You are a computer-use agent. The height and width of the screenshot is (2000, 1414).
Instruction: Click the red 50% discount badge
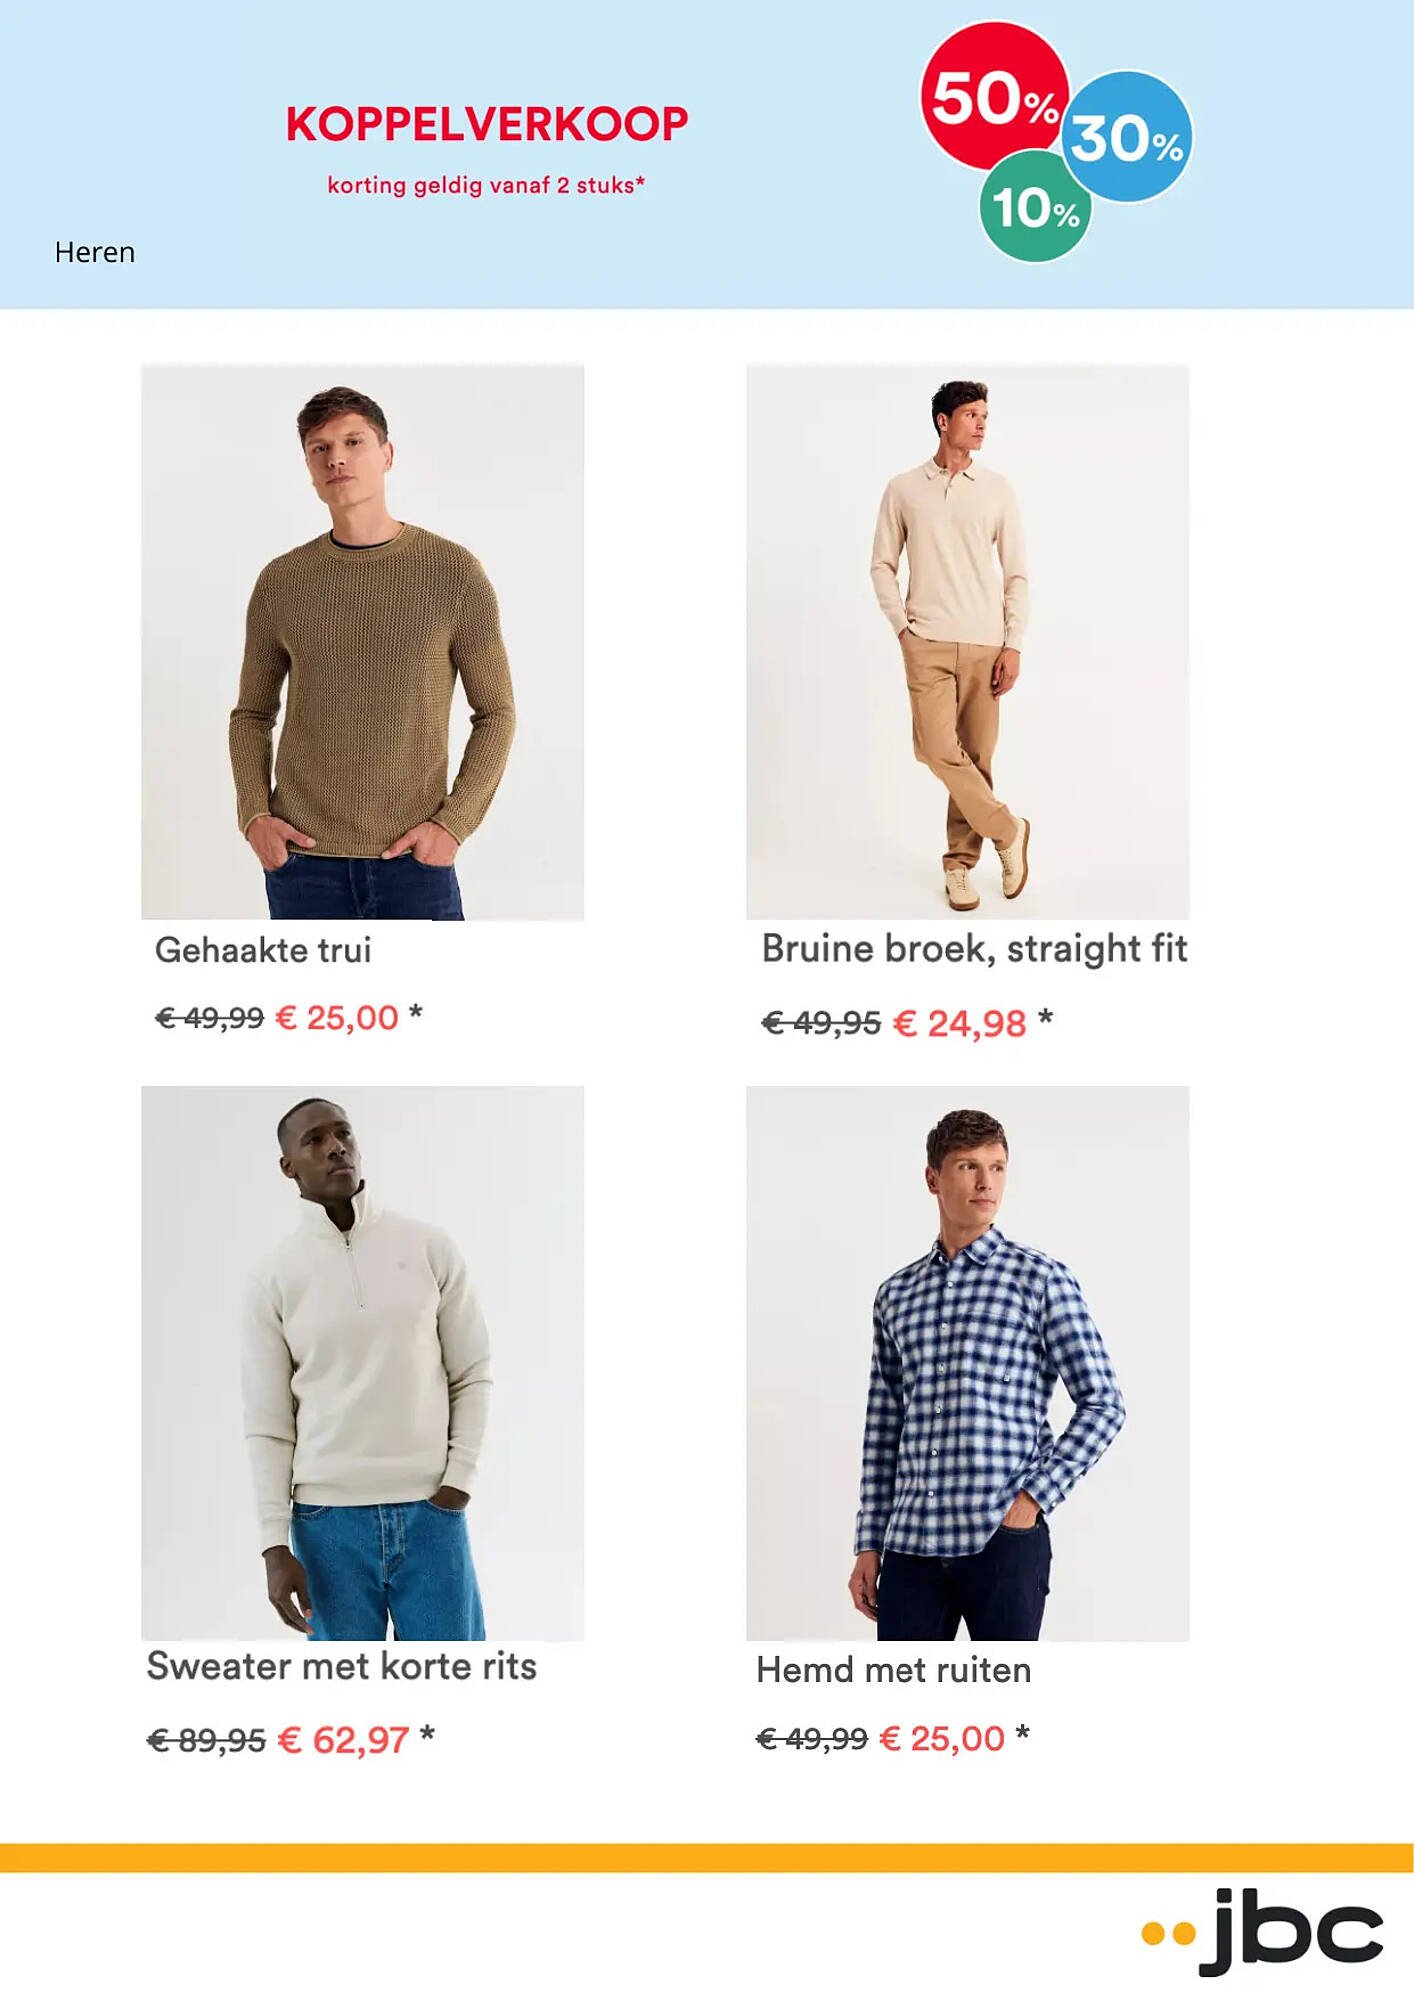pos(995,96)
